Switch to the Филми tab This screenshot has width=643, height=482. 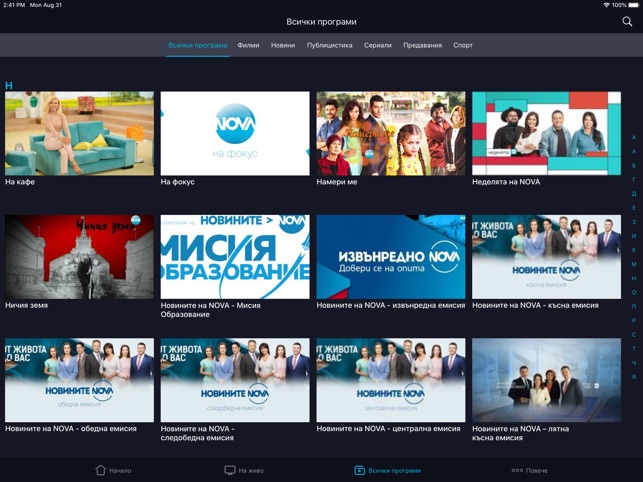[x=248, y=45]
